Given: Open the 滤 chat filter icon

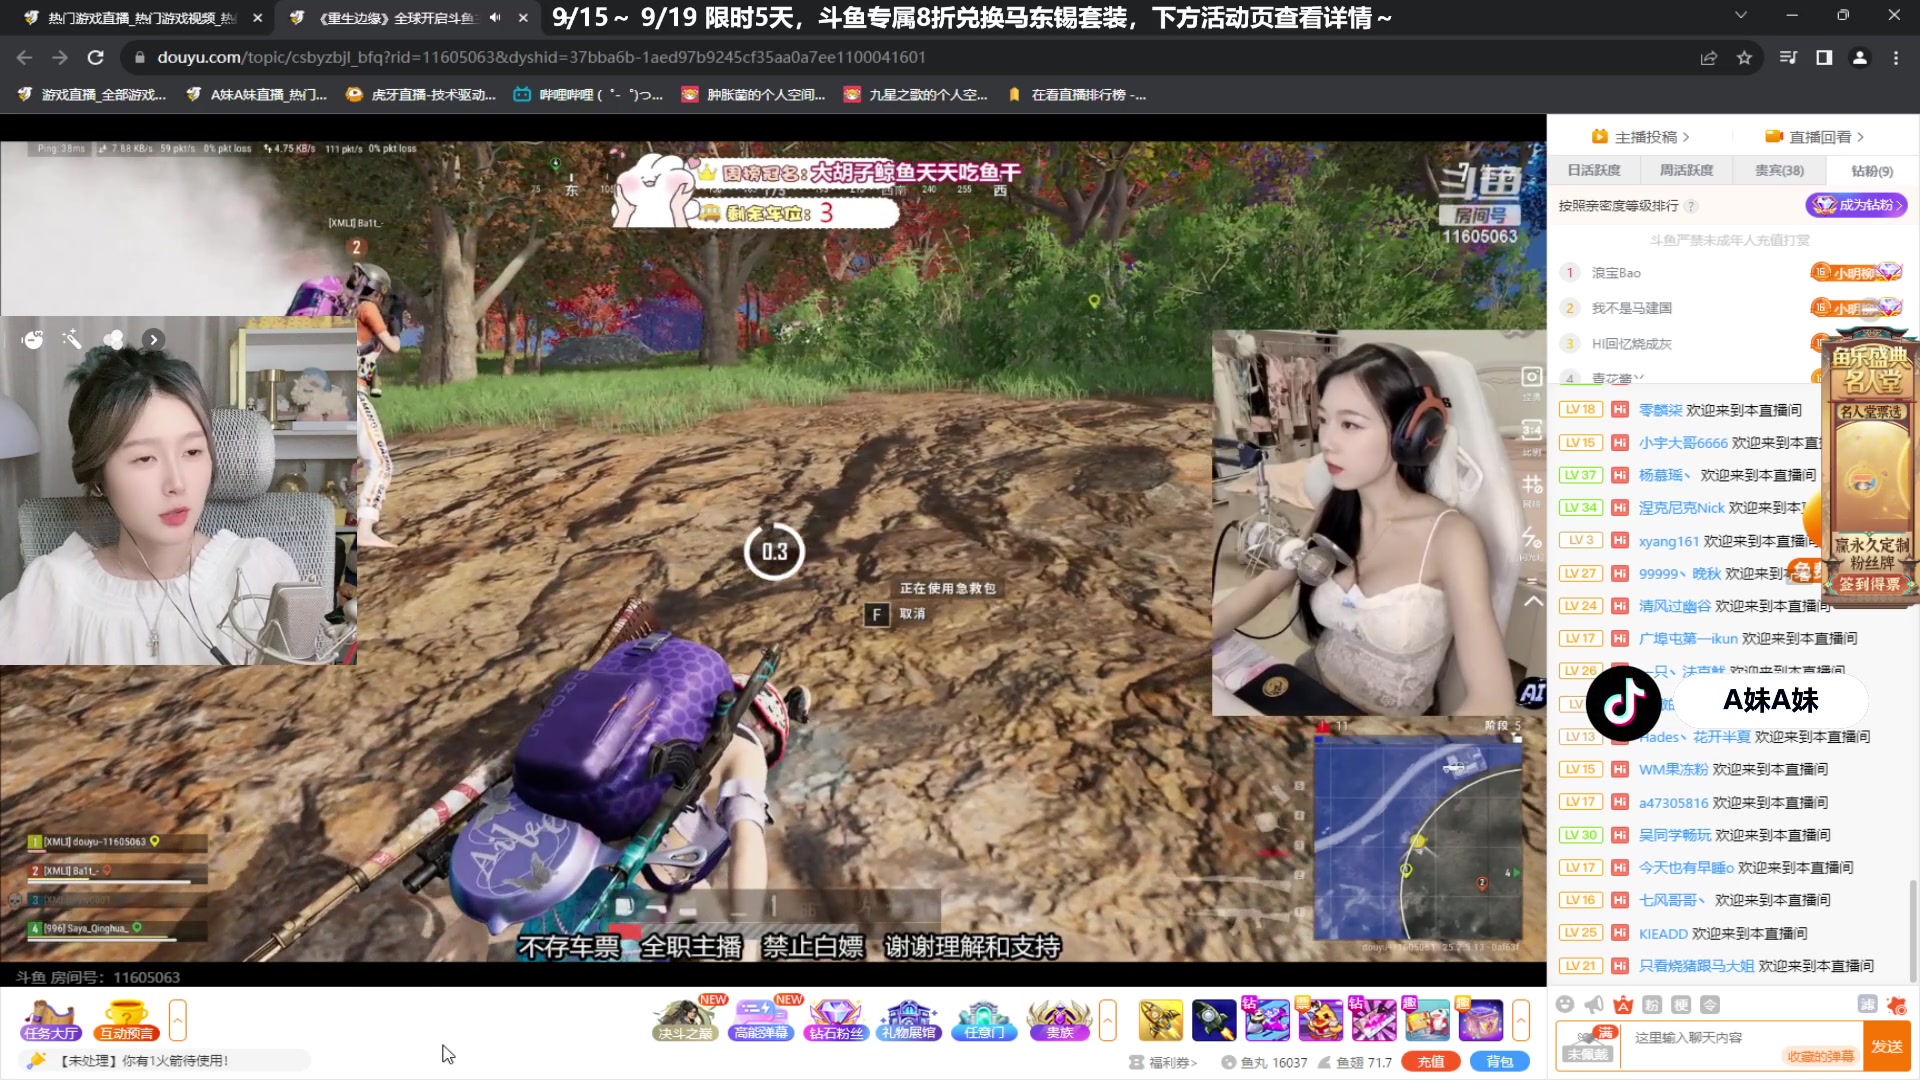Looking at the screenshot, I should (1867, 1004).
